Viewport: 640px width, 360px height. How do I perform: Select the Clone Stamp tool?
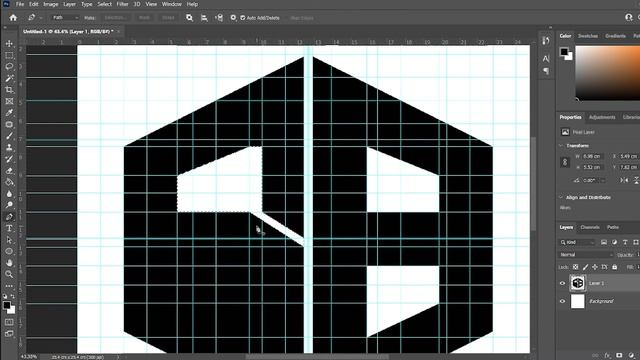pyautogui.click(x=9, y=147)
